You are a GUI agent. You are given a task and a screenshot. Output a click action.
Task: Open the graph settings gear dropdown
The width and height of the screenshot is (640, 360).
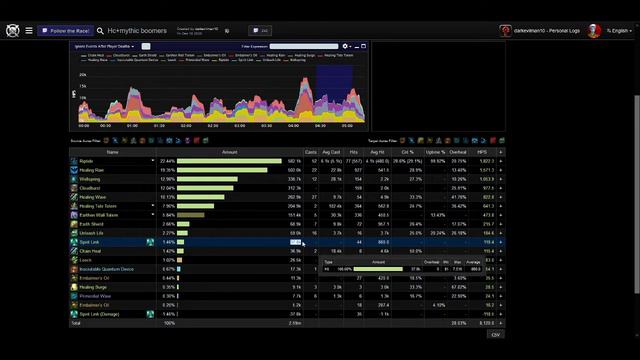347,47
